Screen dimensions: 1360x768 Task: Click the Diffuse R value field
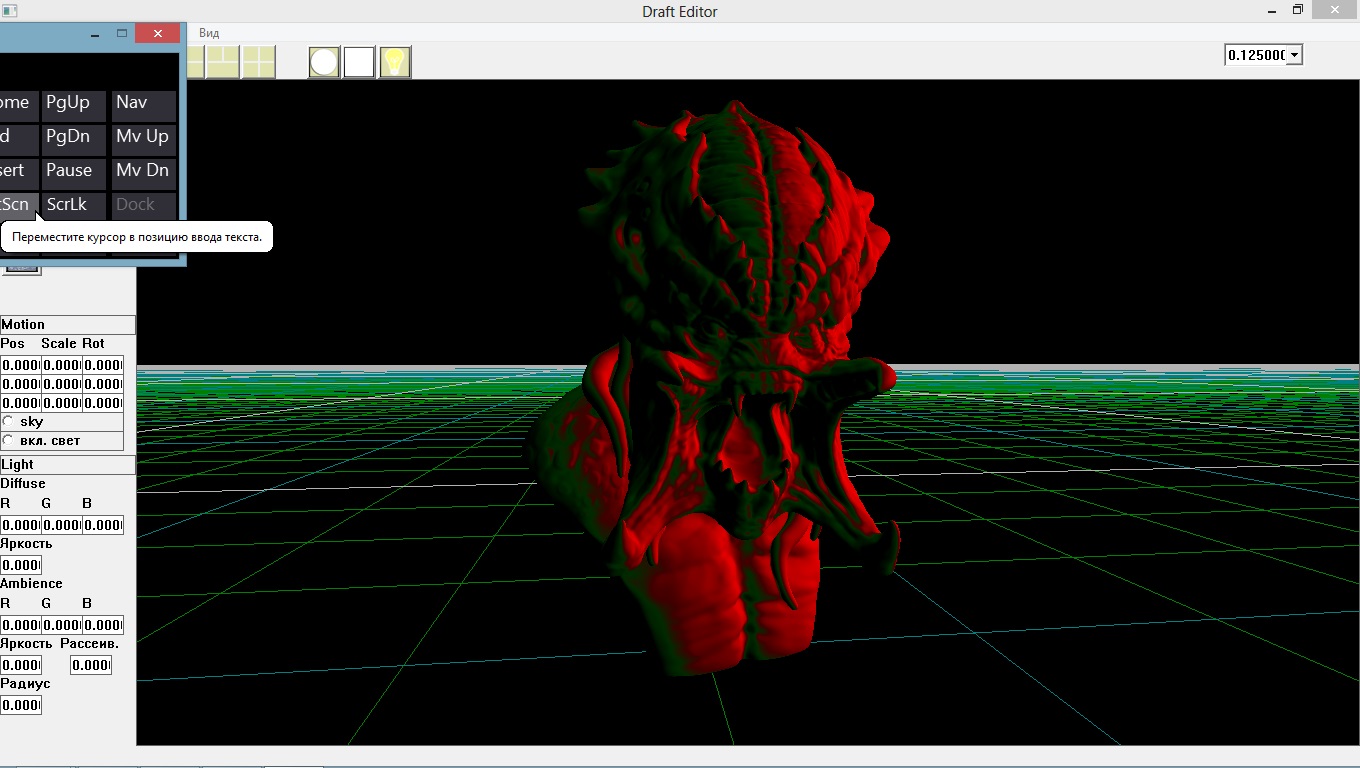coord(20,525)
